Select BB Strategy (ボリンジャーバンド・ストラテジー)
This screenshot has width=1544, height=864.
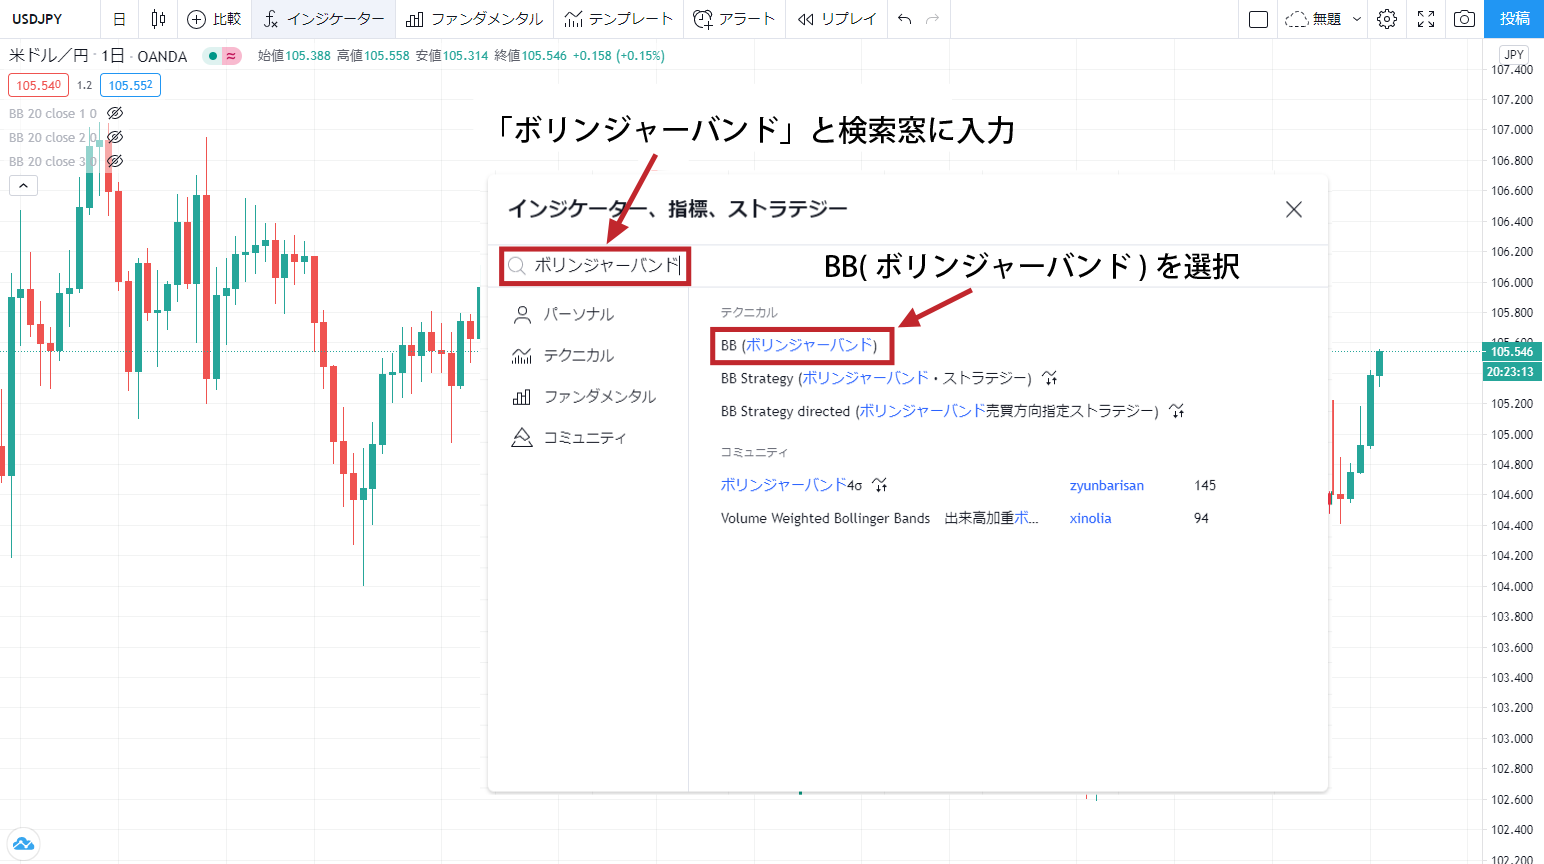[x=877, y=378]
